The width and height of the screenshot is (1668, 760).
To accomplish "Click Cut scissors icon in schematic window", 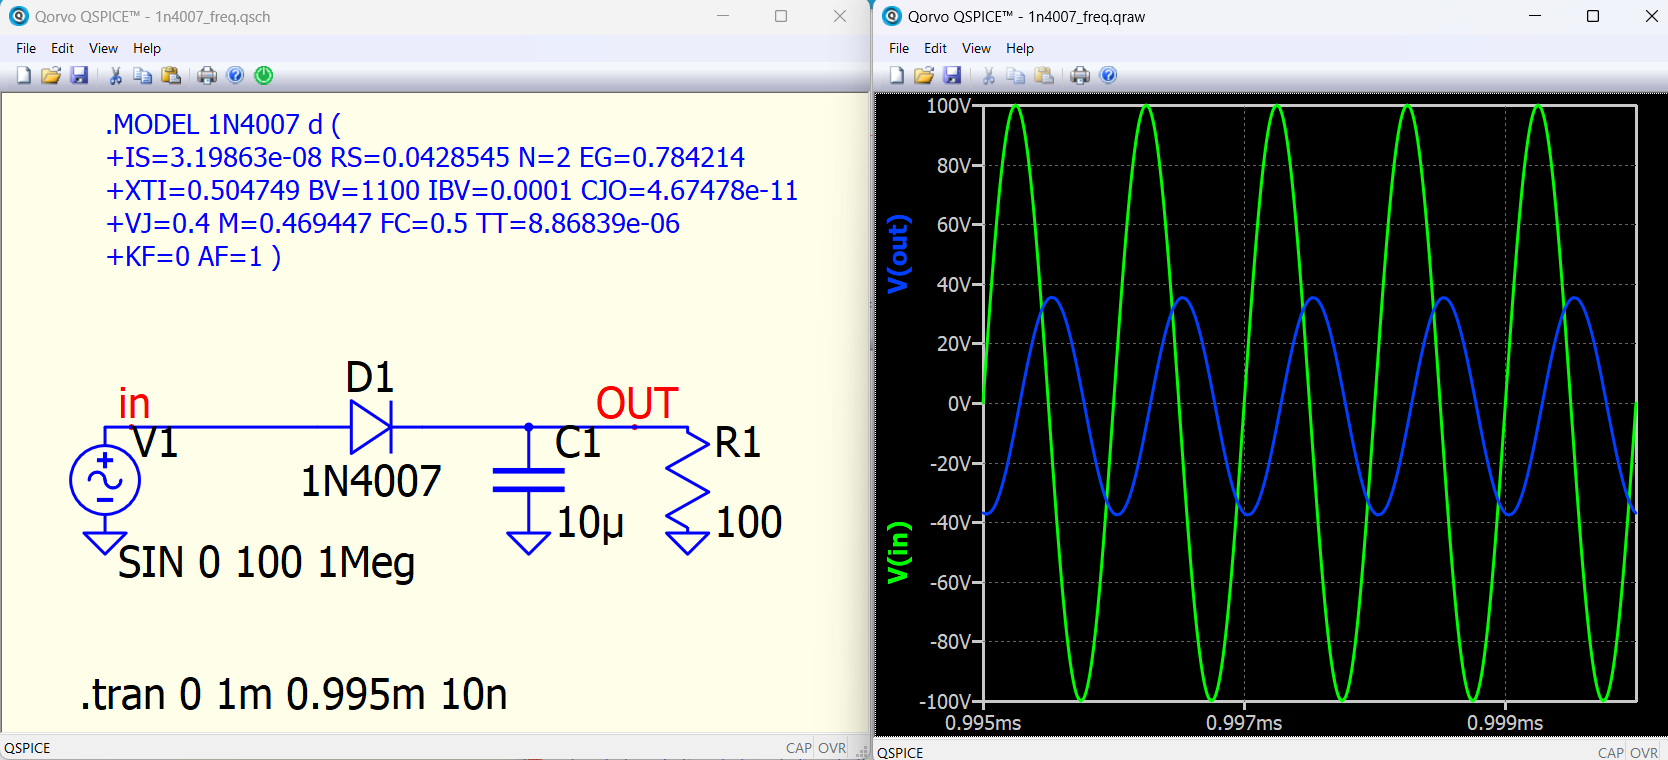I will [115, 75].
